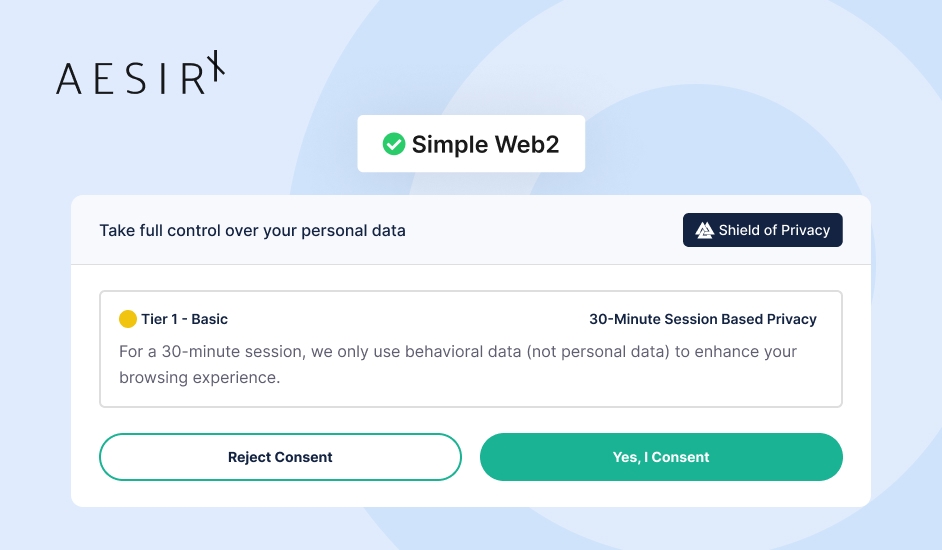The image size is (942, 550).
Task: Click the word Privacy in the dark button
Action: 806,230
